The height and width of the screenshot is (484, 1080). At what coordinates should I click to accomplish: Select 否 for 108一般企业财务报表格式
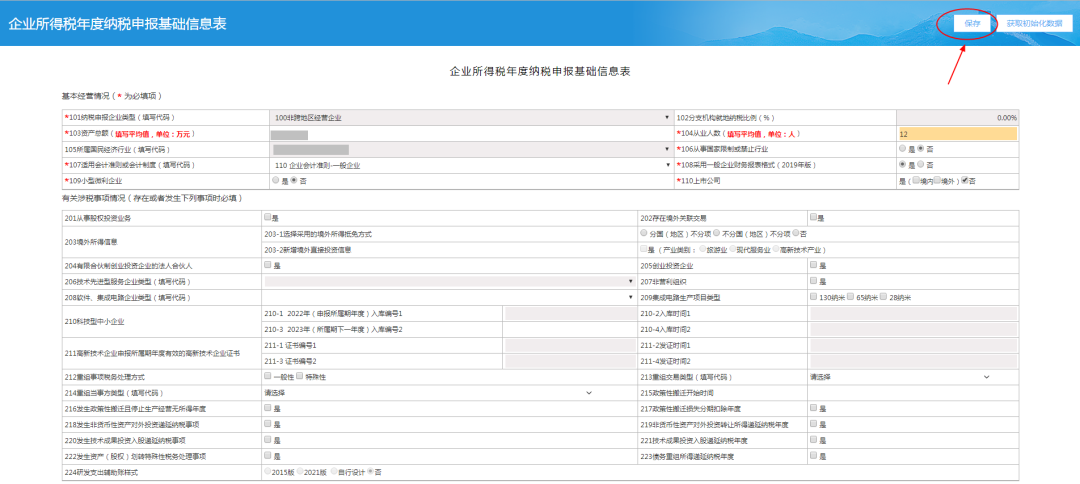[919, 165]
